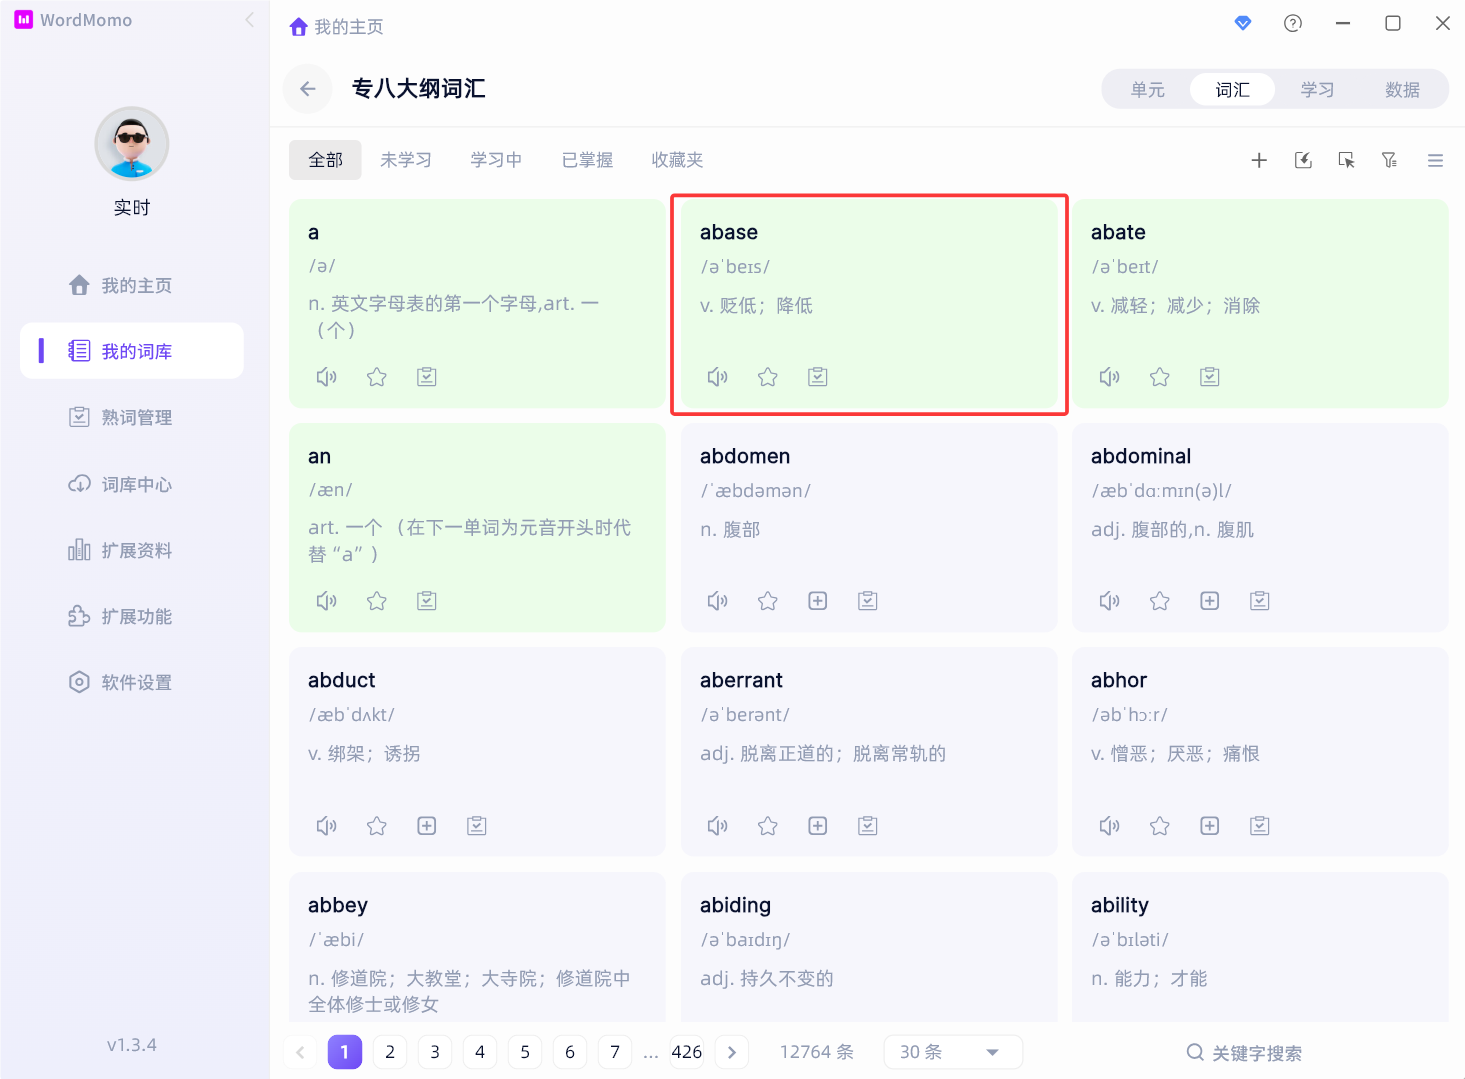Open the help question-mark icon
The image size is (1465, 1079).
(1293, 23)
